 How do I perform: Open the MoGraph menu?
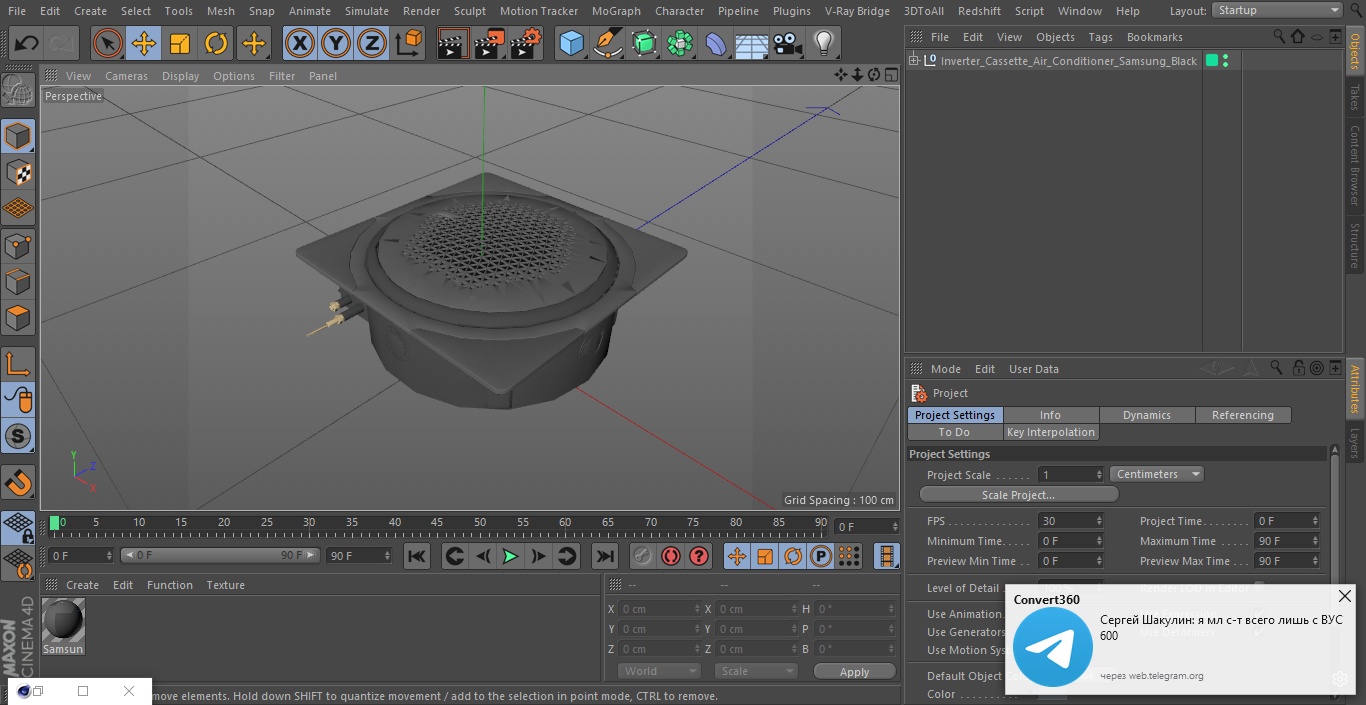click(616, 11)
